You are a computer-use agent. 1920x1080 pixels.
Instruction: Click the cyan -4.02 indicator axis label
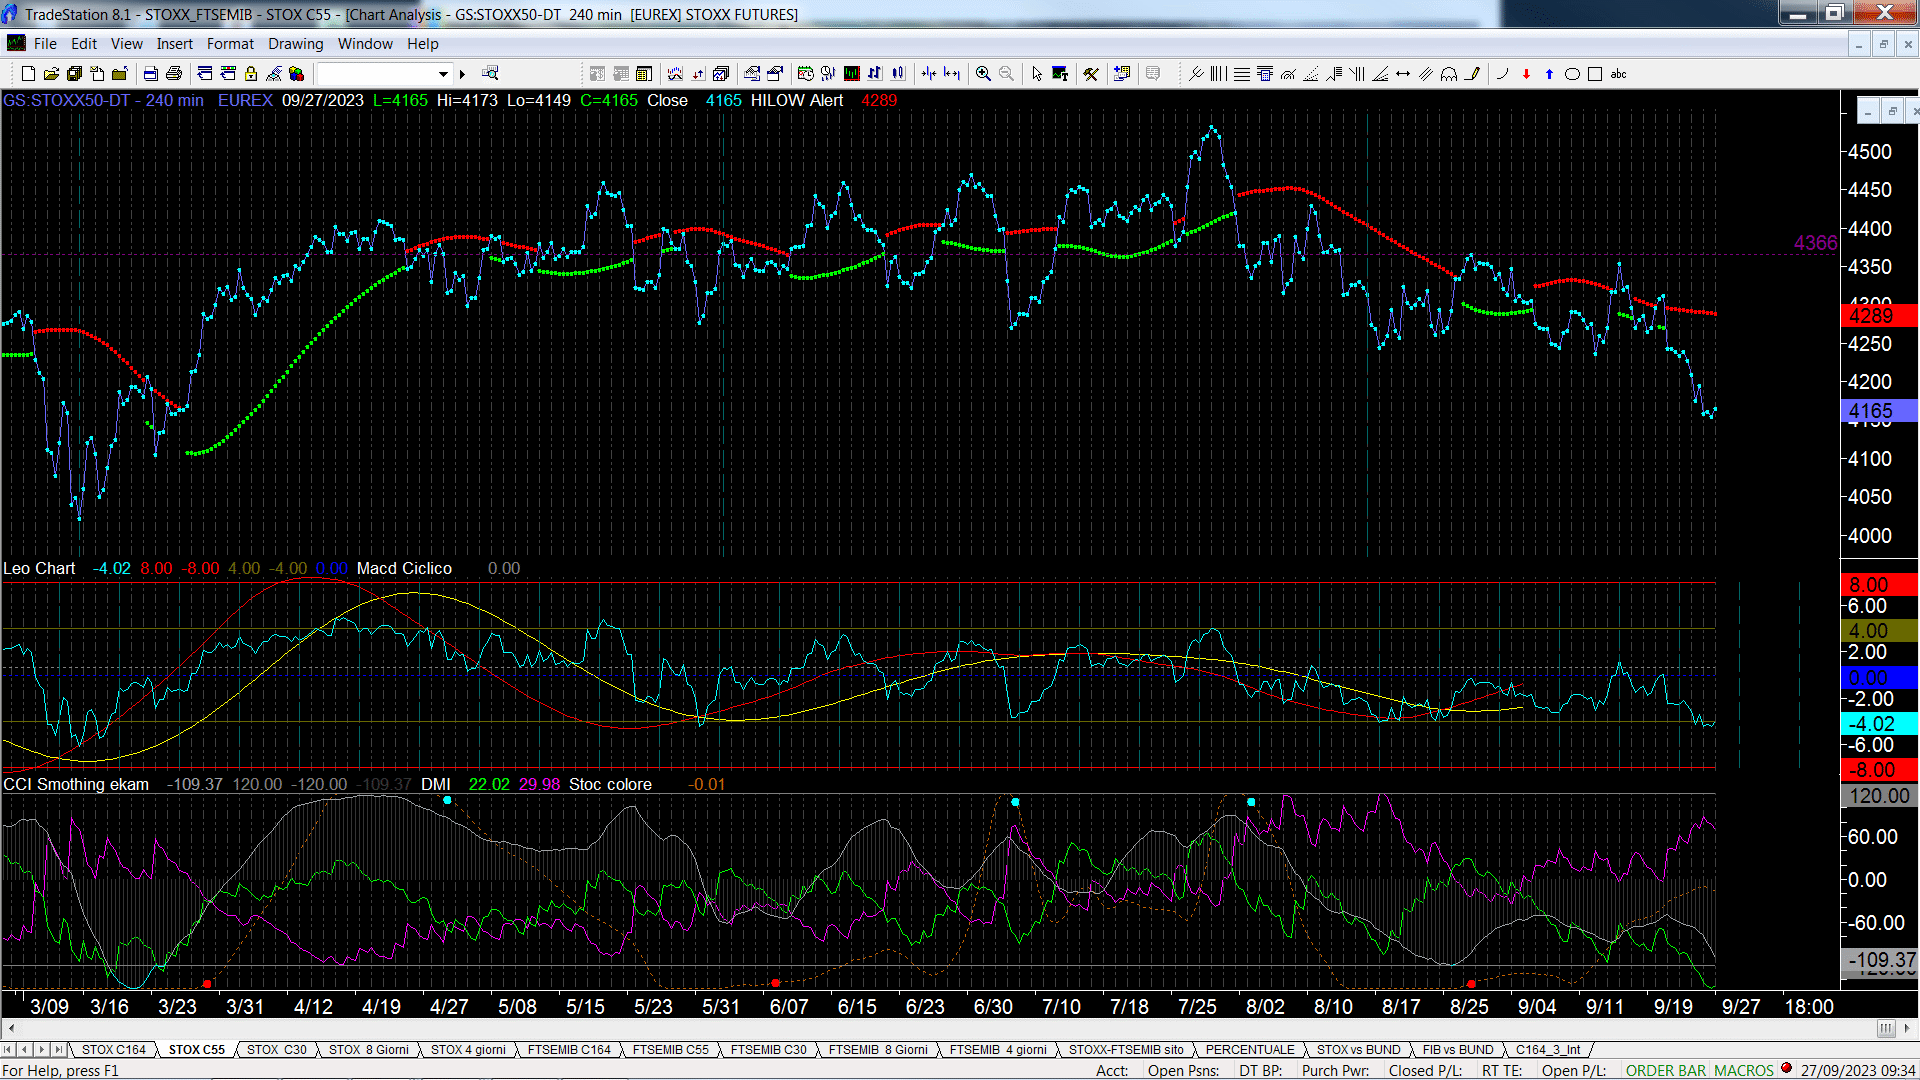(1878, 724)
